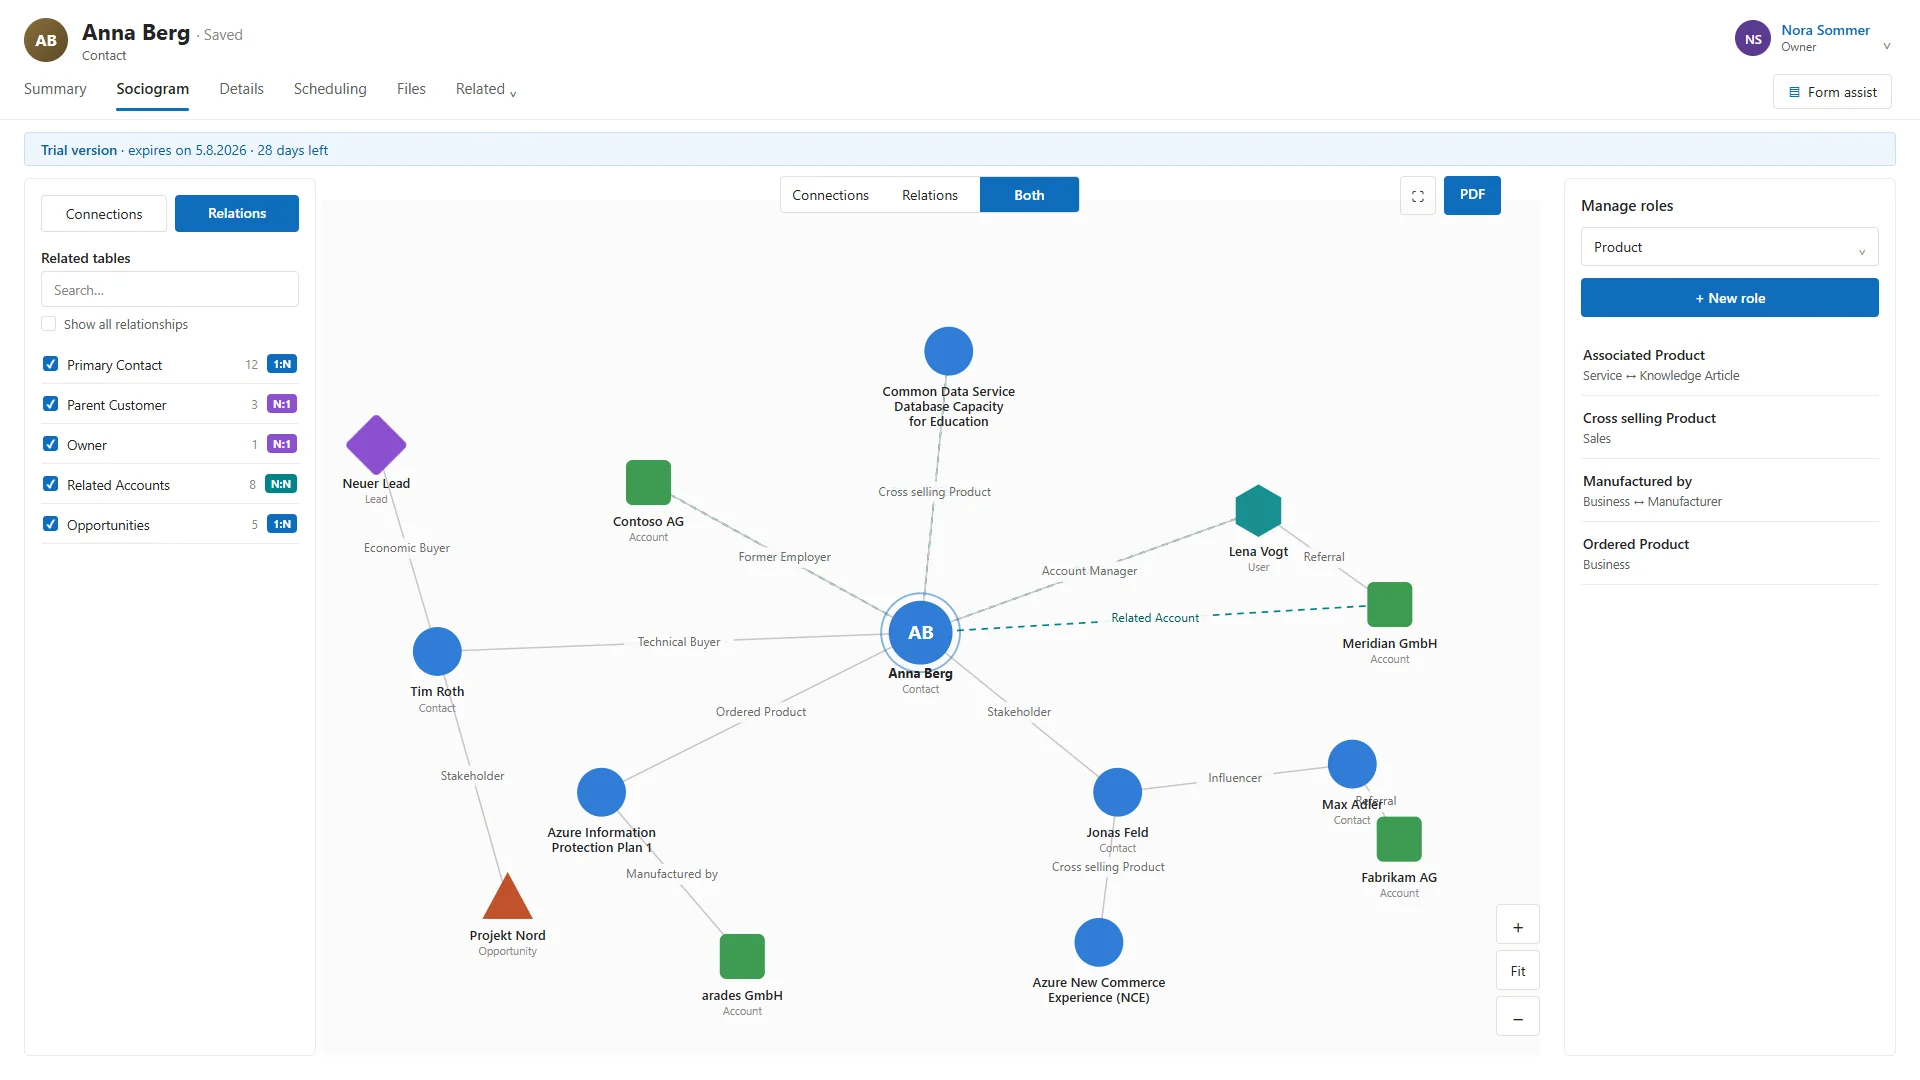Uncheck the Opportunities checkbox
Image resolution: width=1920 pixels, height=1080 pixels.
50,524
